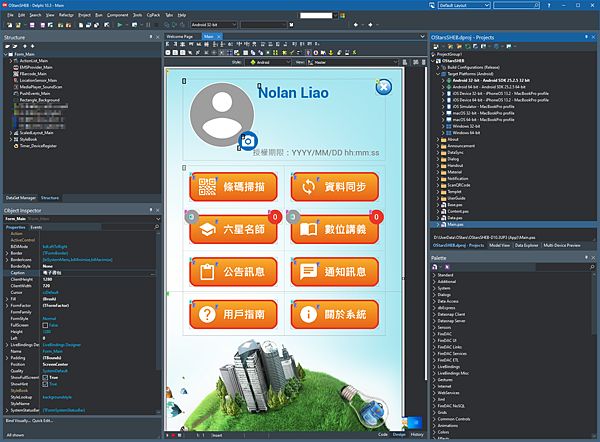Switch to the Code view tab

coord(383,434)
